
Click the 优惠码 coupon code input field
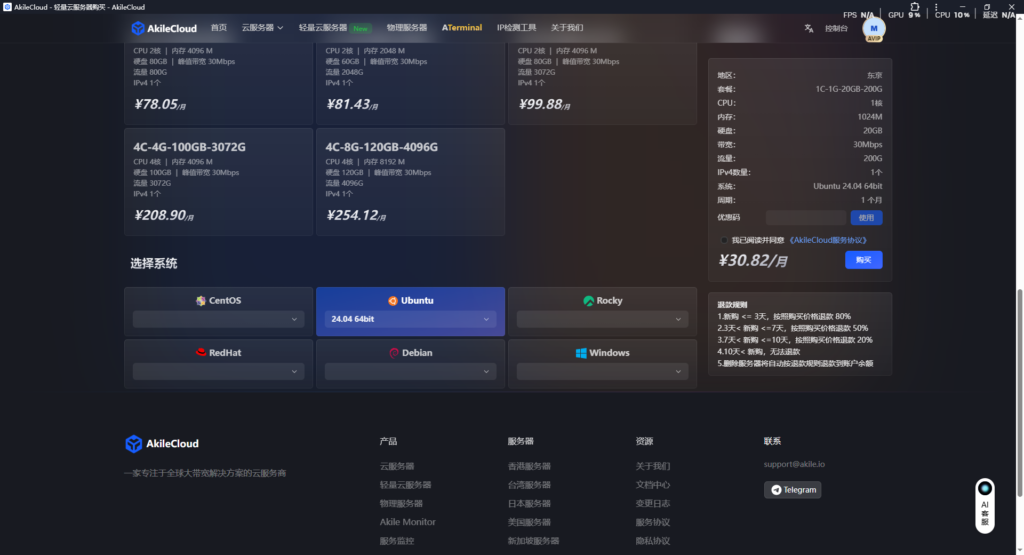[x=806, y=218]
